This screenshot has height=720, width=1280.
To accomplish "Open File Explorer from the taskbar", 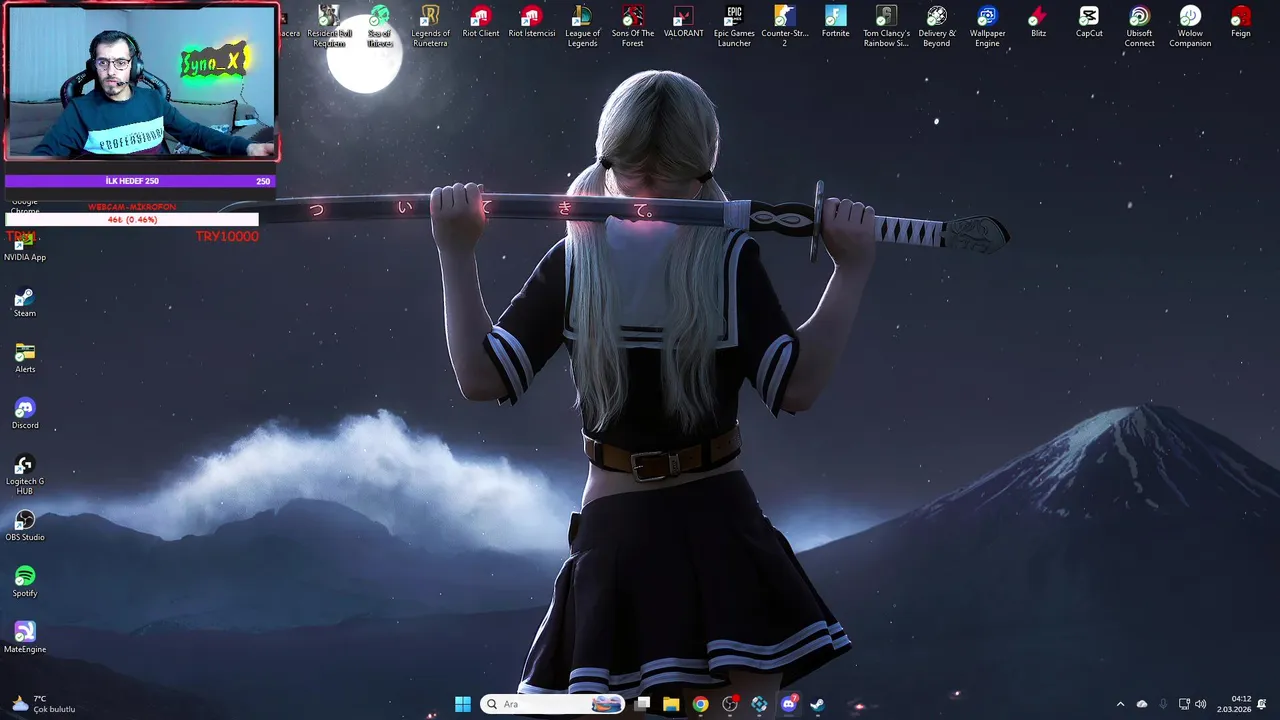I will pos(671,704).
